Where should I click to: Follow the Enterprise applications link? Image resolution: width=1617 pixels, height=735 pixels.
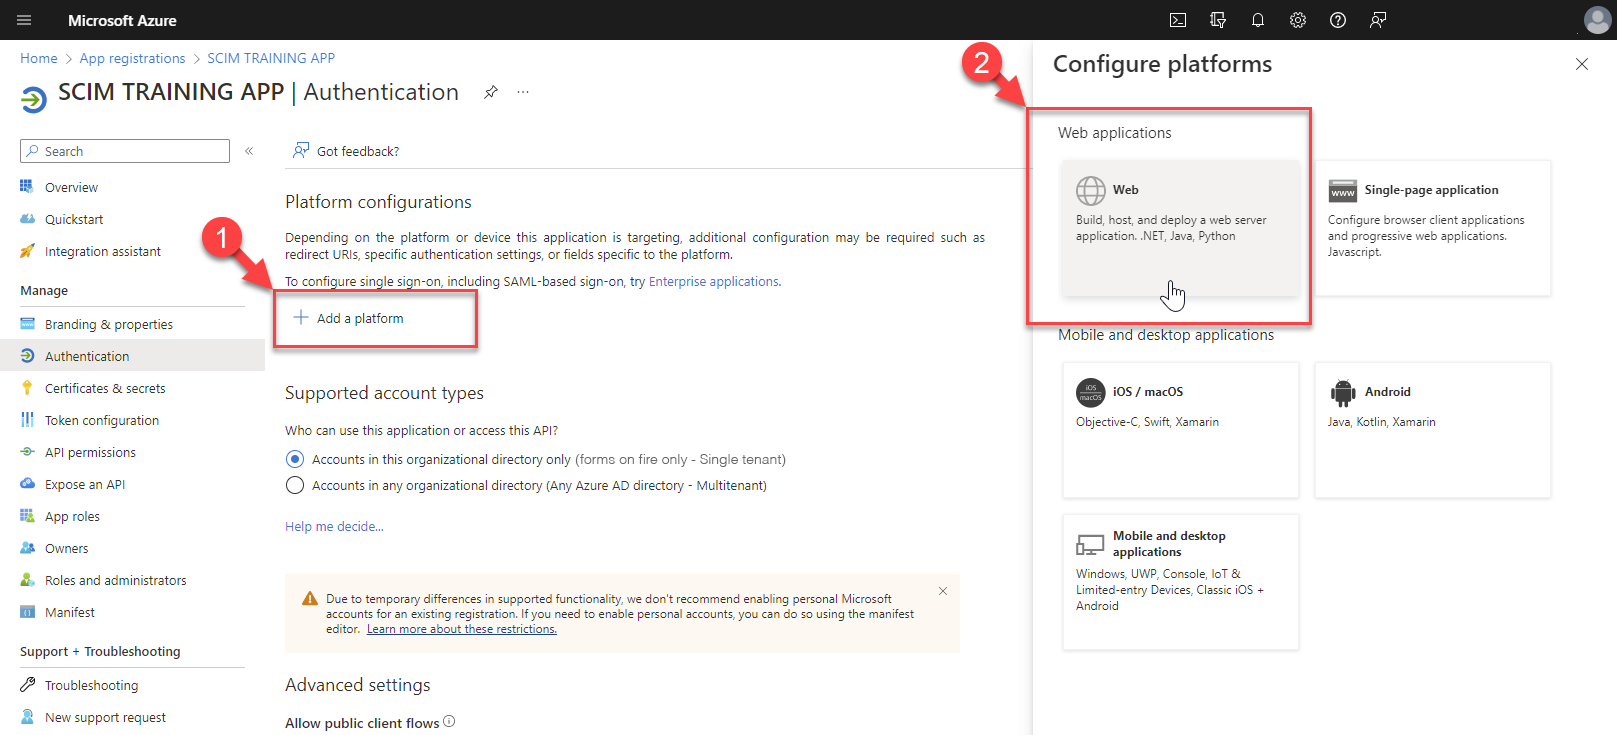(x=714, y=282)
